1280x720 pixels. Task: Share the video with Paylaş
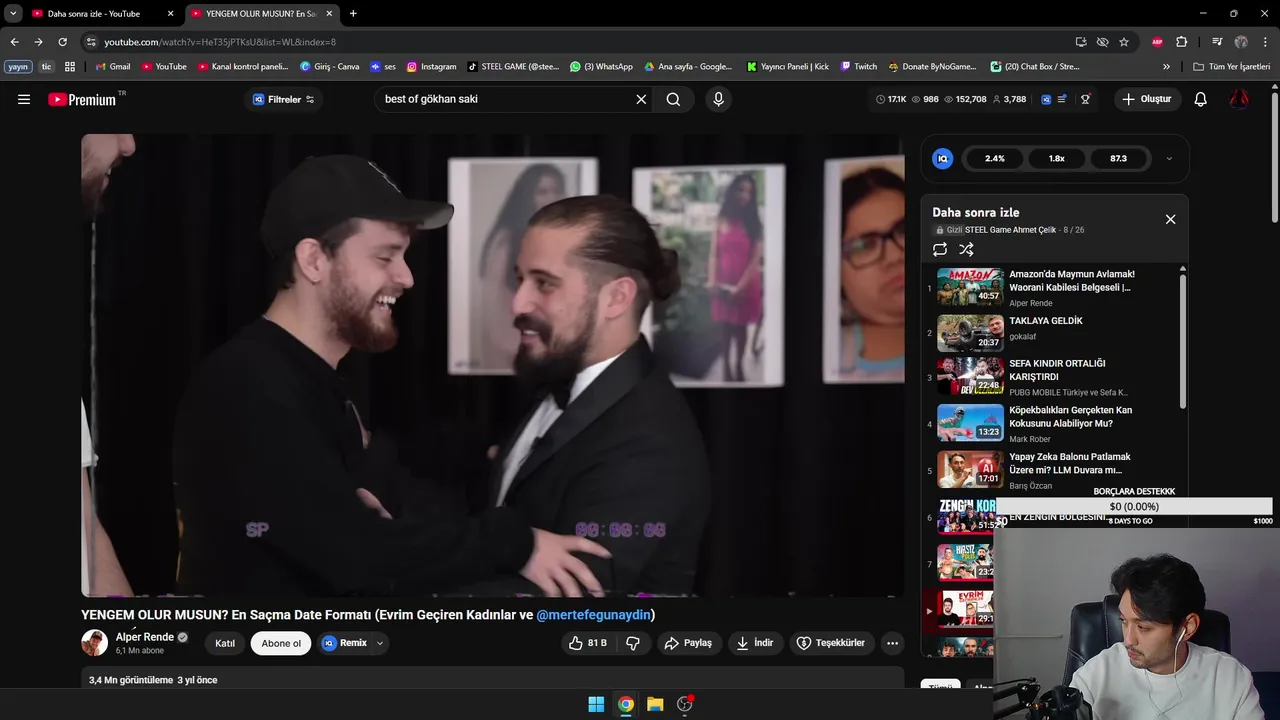689,643
